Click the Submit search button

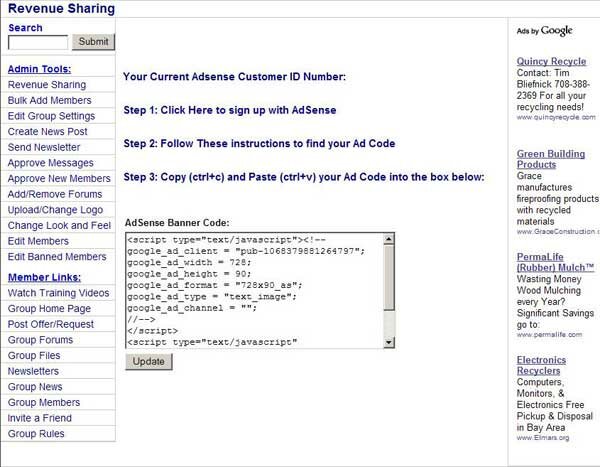tap(93, 42)
